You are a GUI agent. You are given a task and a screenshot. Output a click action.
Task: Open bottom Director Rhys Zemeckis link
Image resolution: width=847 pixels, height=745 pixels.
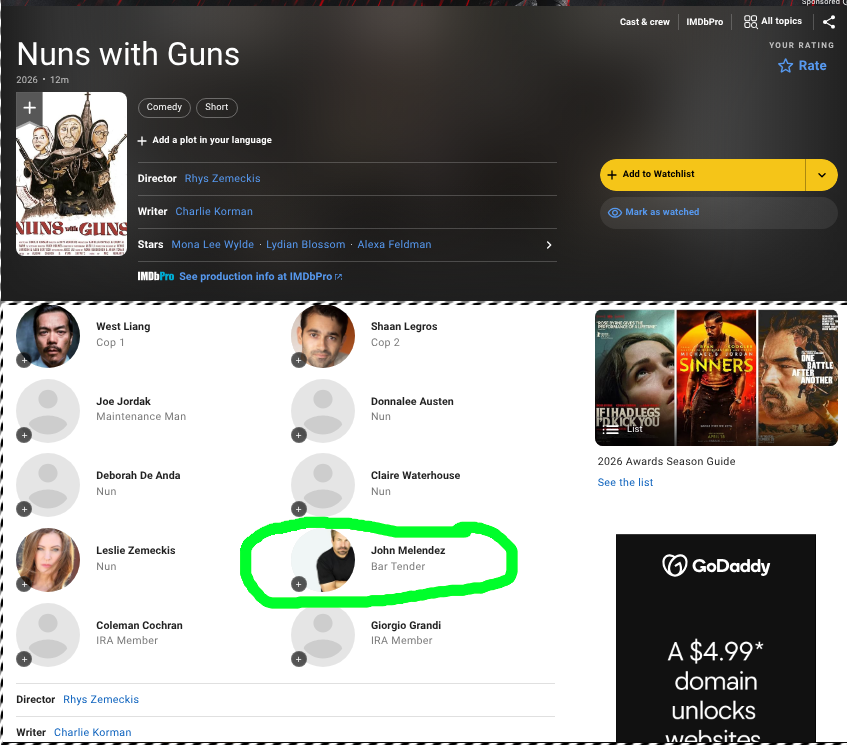pyautogui.click(x=101, y=700)
